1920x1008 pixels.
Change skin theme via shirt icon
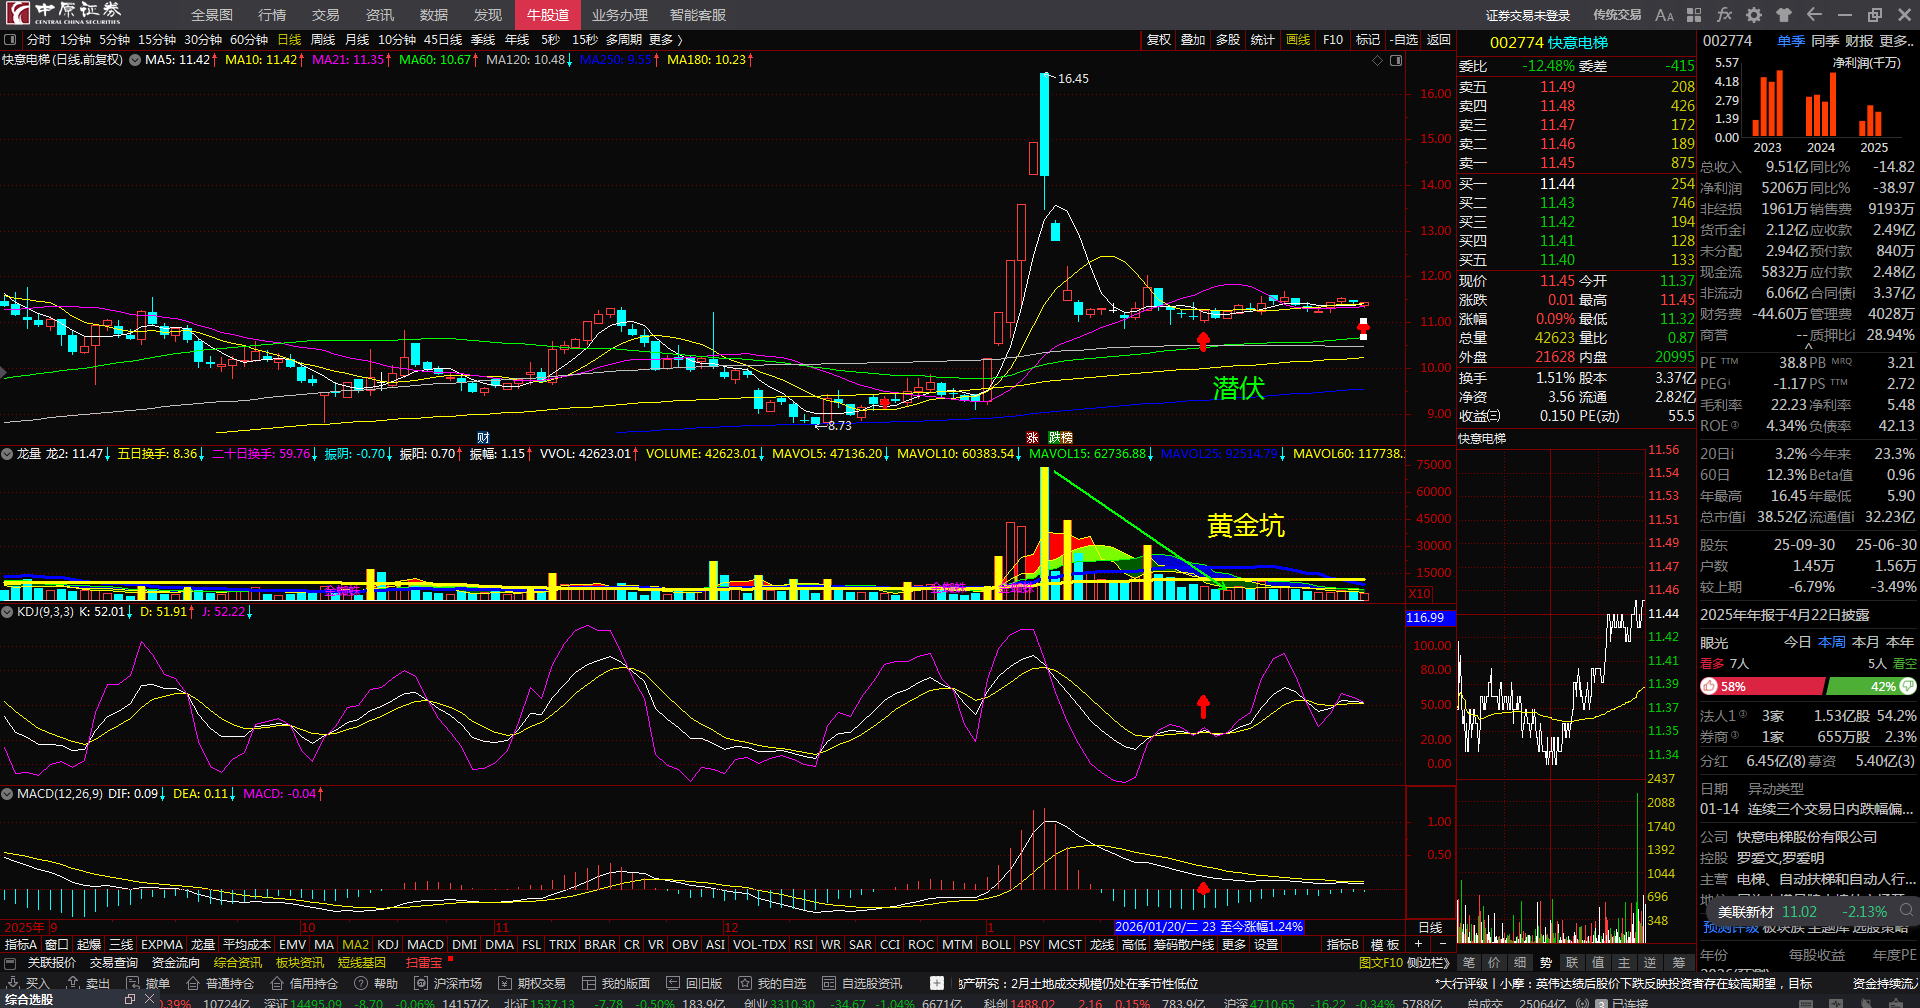(1784, 15)
